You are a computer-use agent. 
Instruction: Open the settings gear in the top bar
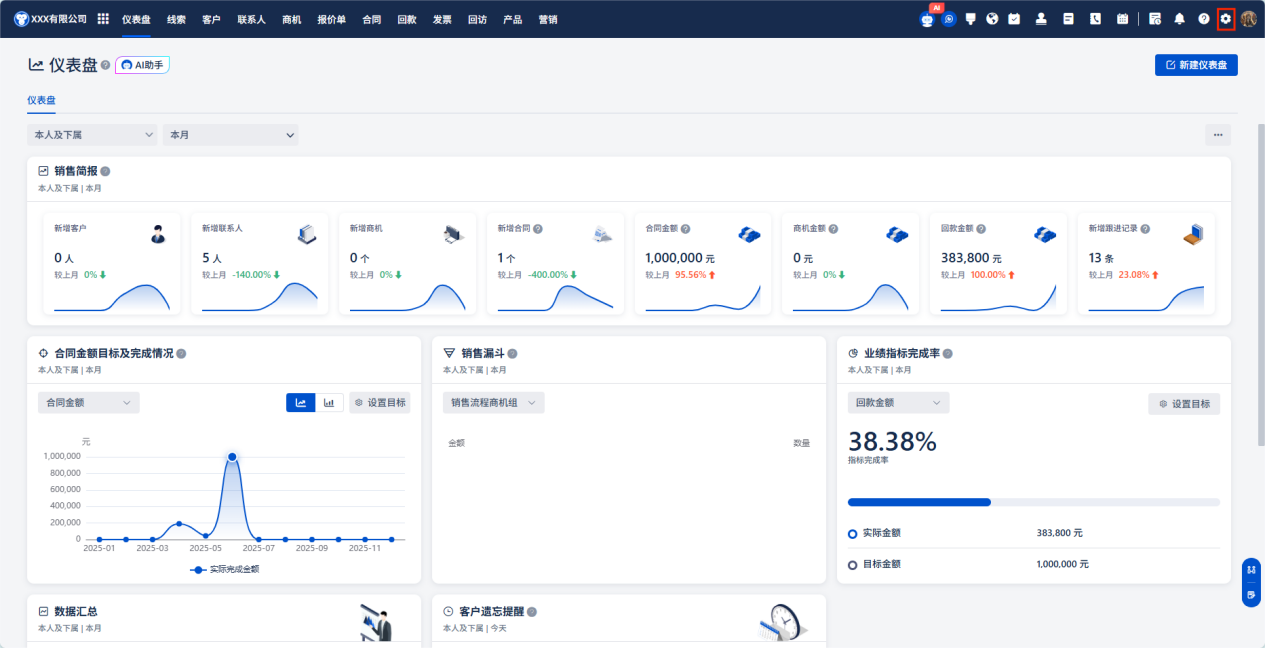coord(1226,19)
